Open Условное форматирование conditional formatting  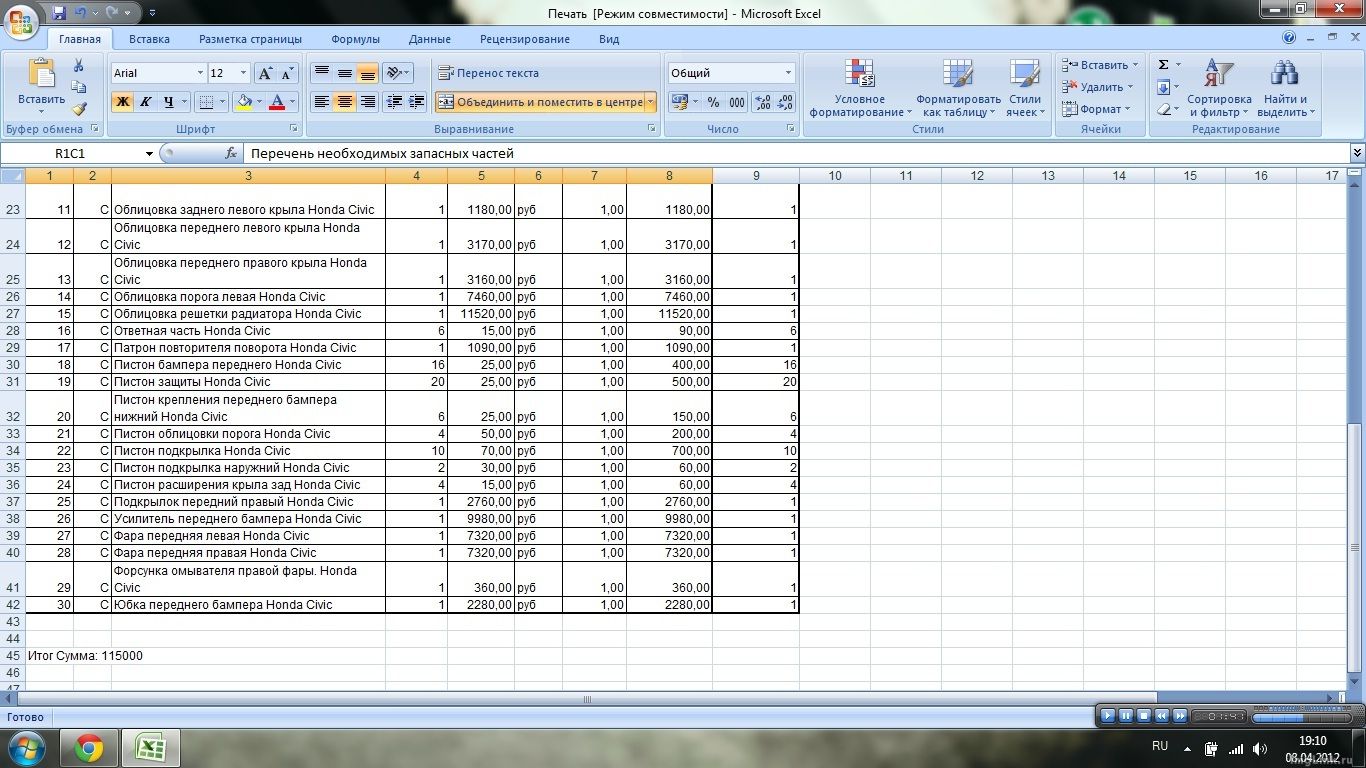[860, 88]
